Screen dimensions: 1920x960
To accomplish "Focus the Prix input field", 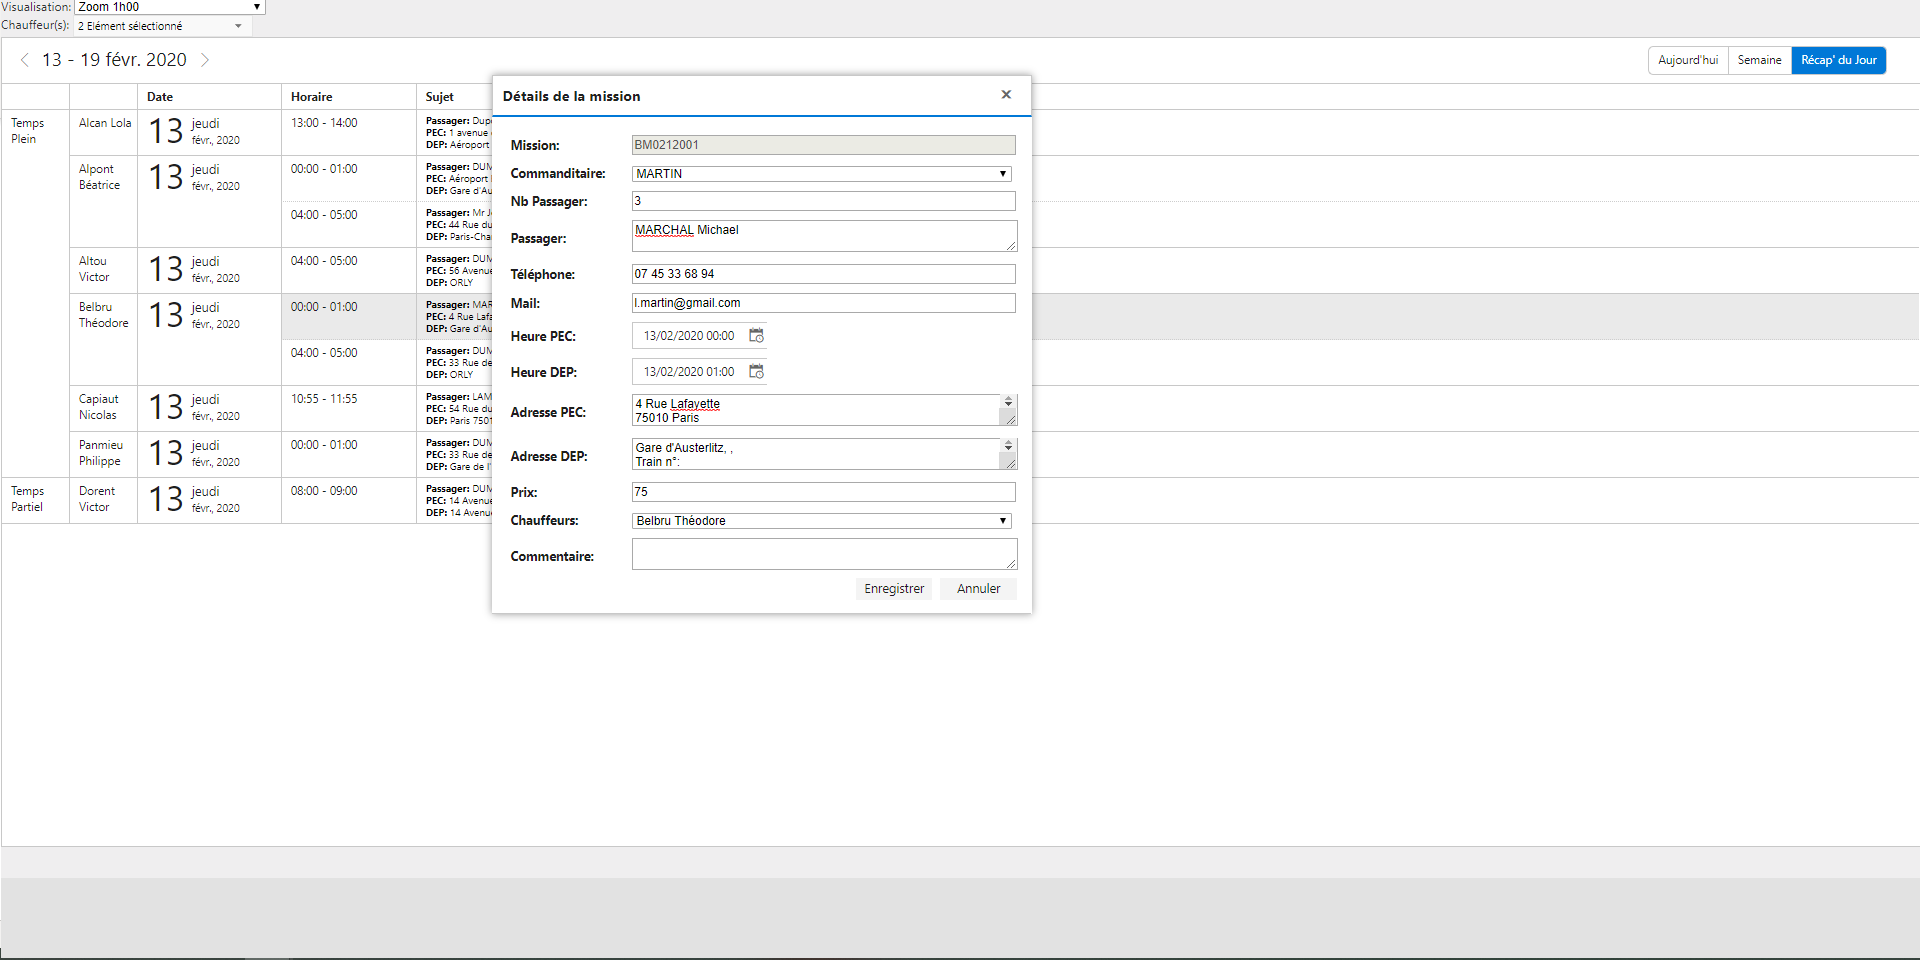I will [x=823, y=492].
